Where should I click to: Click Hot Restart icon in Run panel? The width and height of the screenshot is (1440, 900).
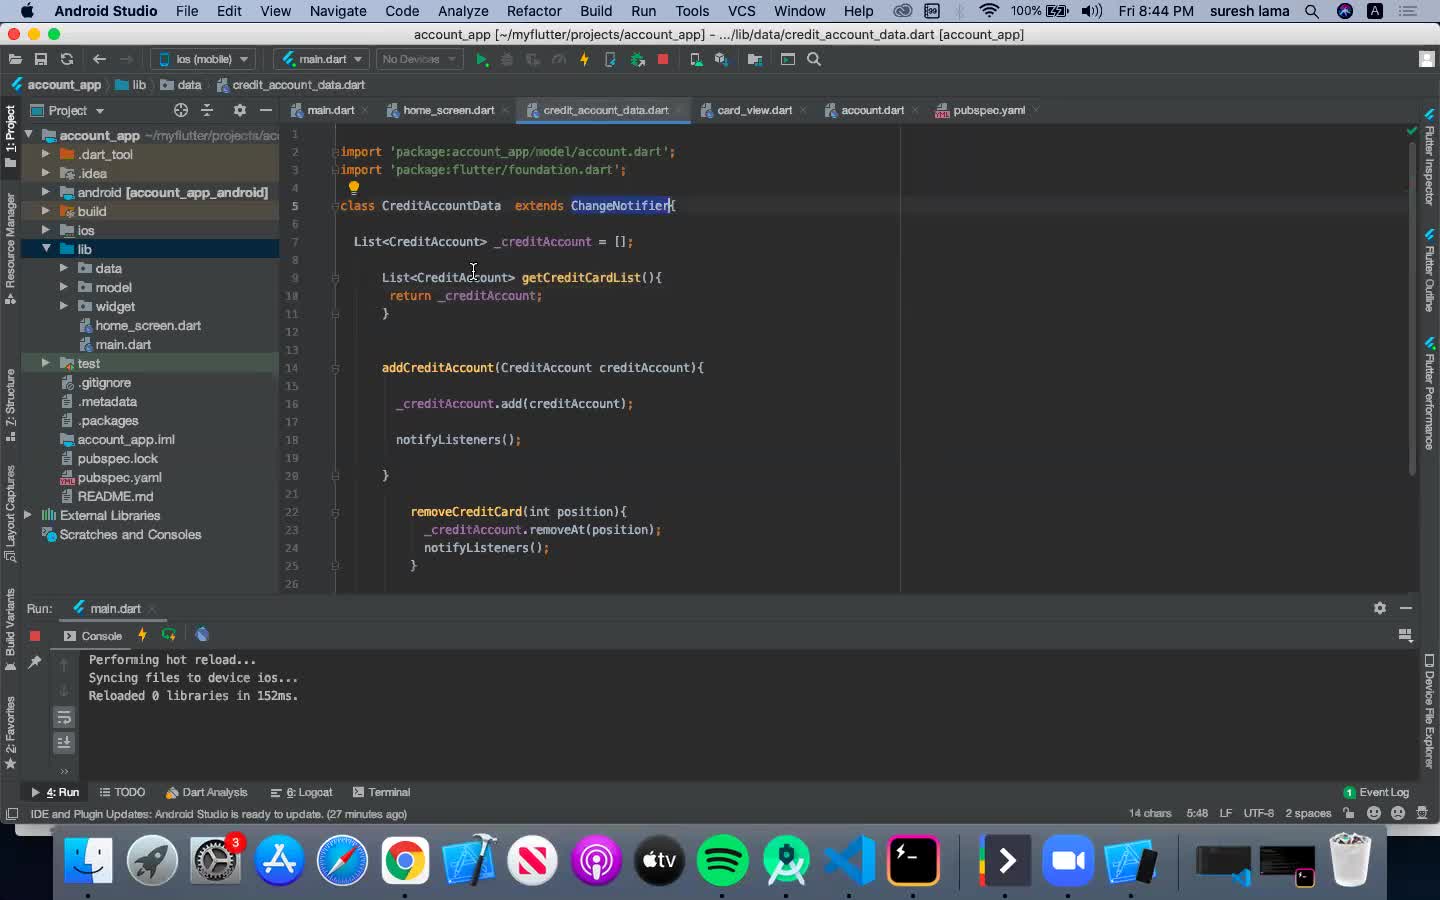click(169, 635)
